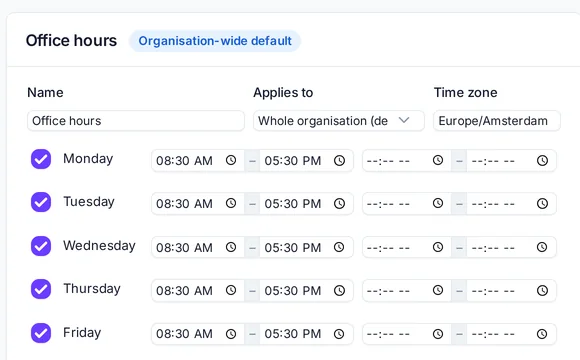Click Wednesday's empty second start time field

click(x=407, y=247)
